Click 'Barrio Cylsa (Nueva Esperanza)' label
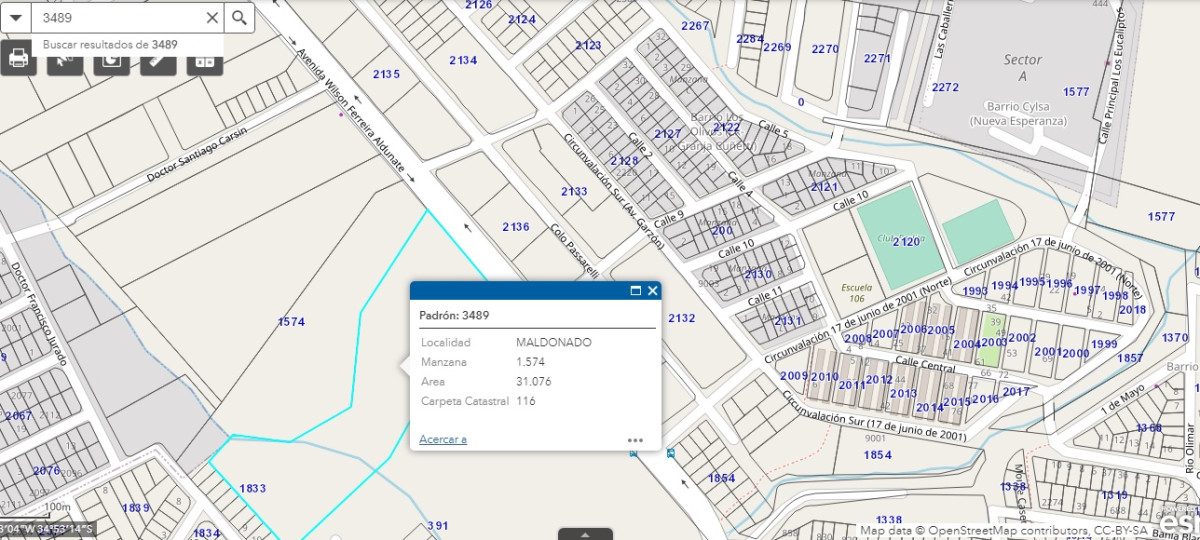This screenshot has height=540, width=1200. coord(1018,113)
